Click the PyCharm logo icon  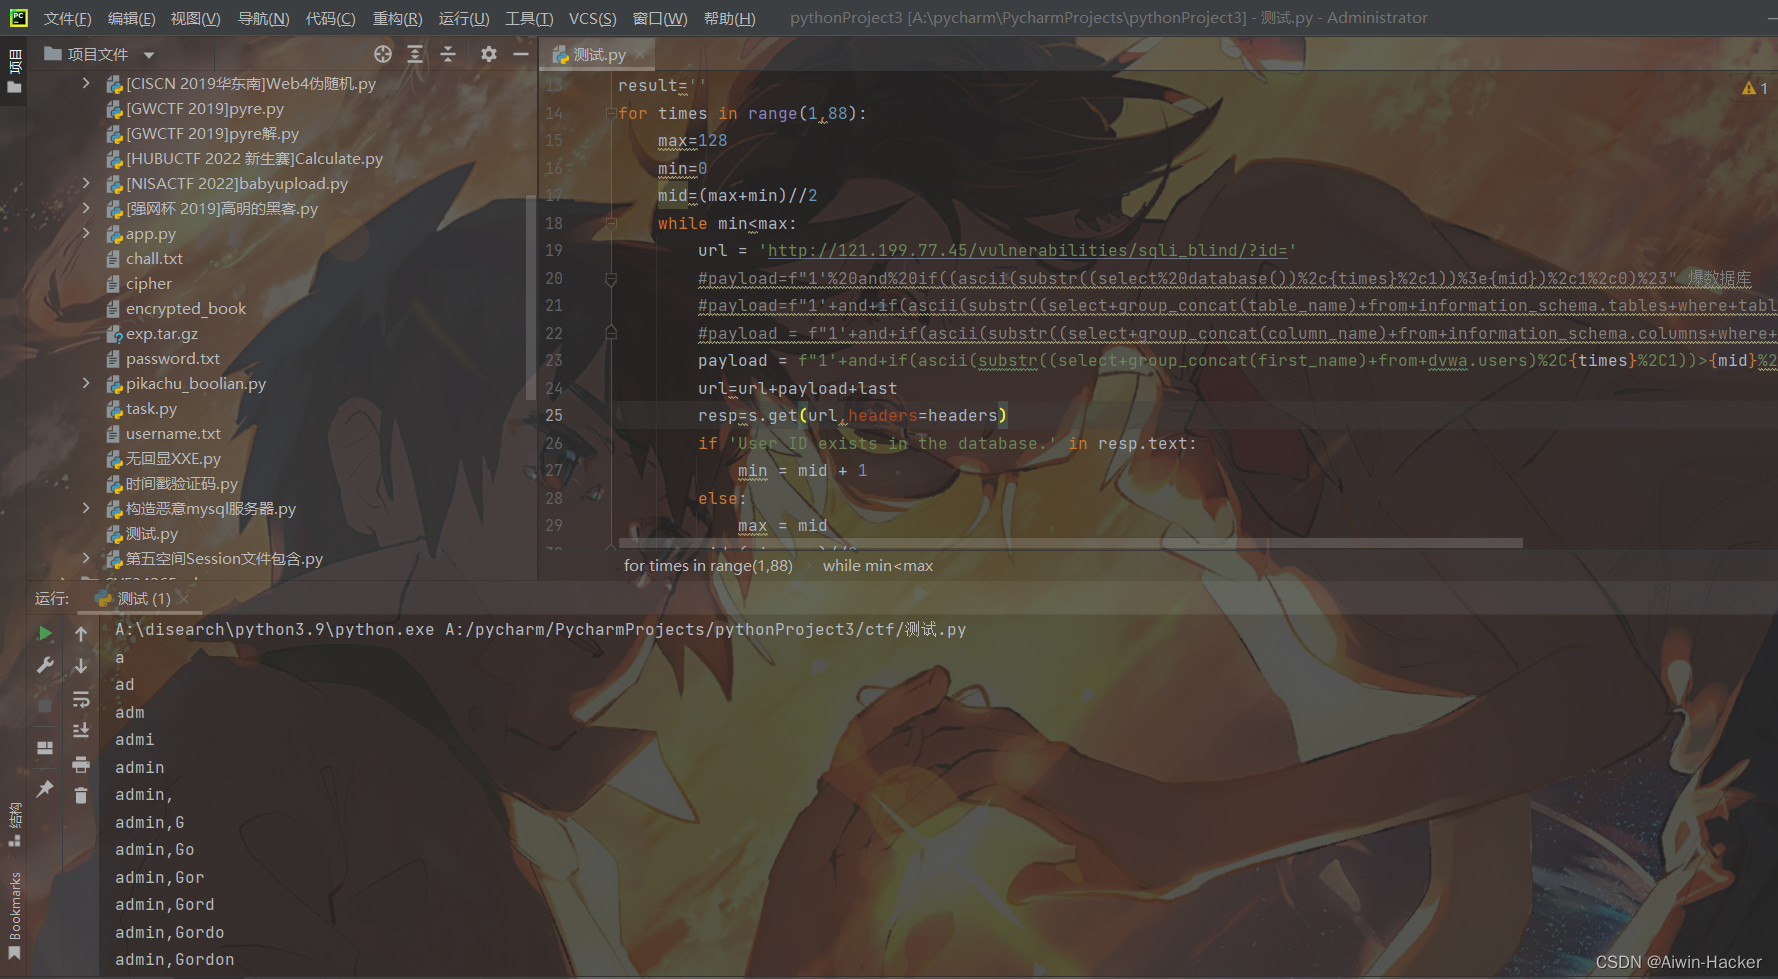point(17,17)
